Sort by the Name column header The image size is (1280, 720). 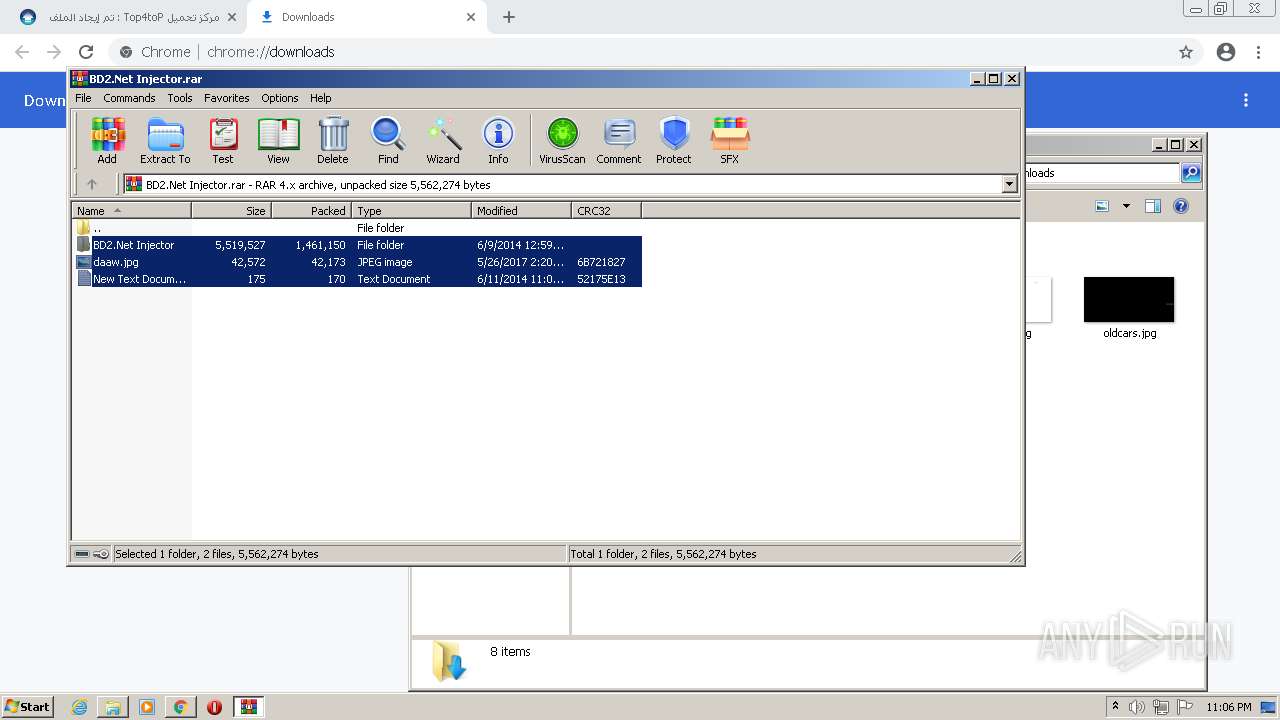(131, 210)
